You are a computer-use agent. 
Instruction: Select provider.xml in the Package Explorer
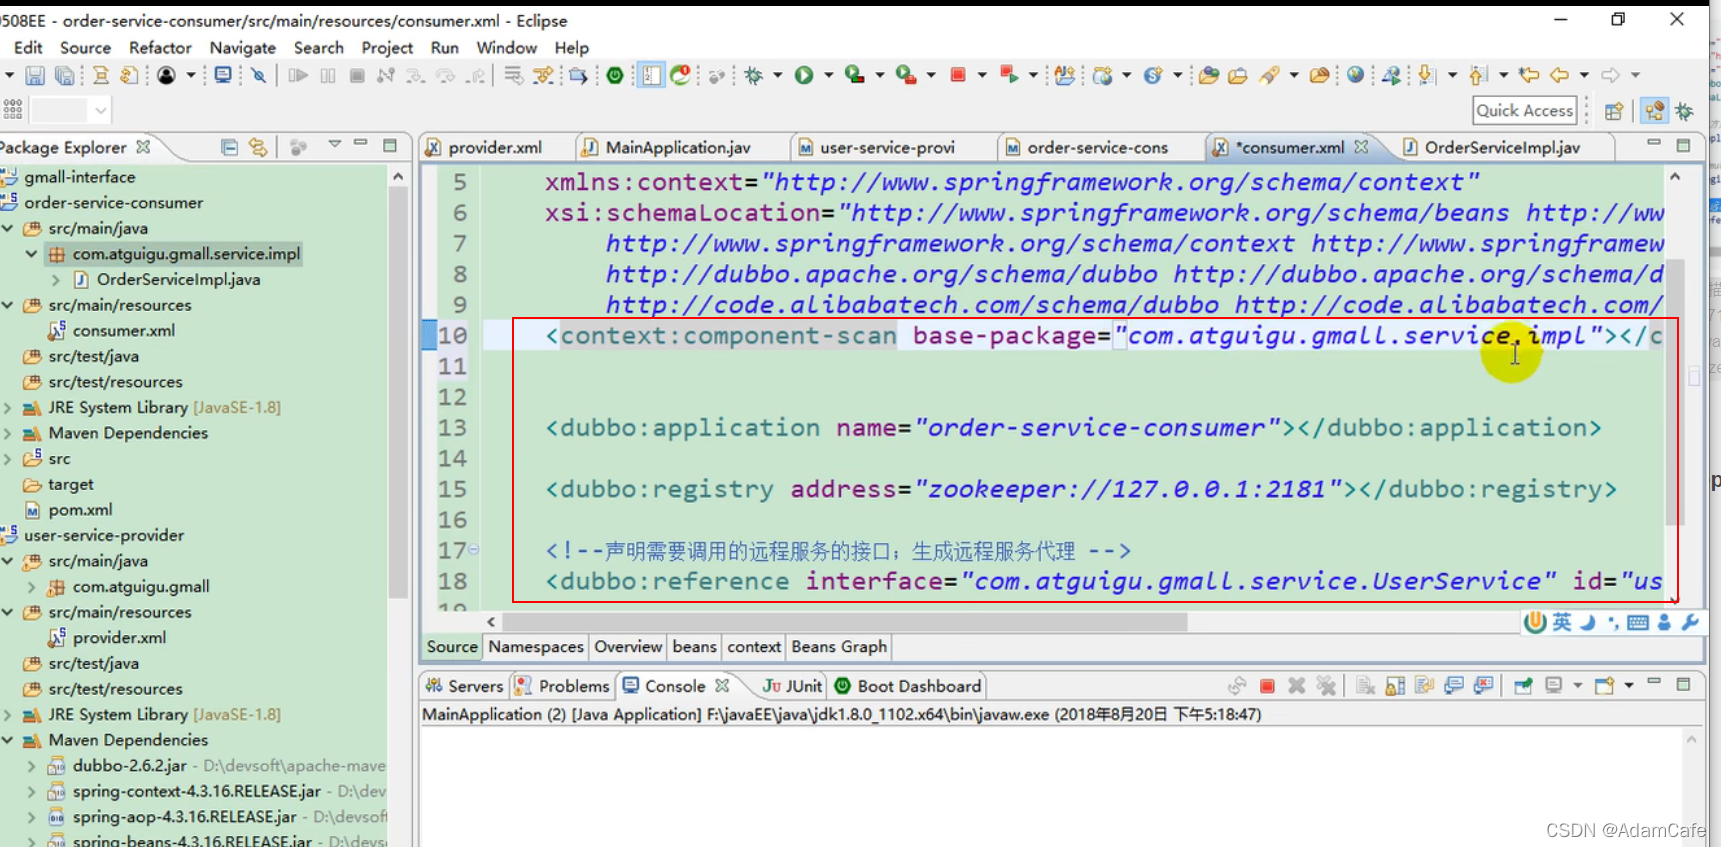pos(119,638)
